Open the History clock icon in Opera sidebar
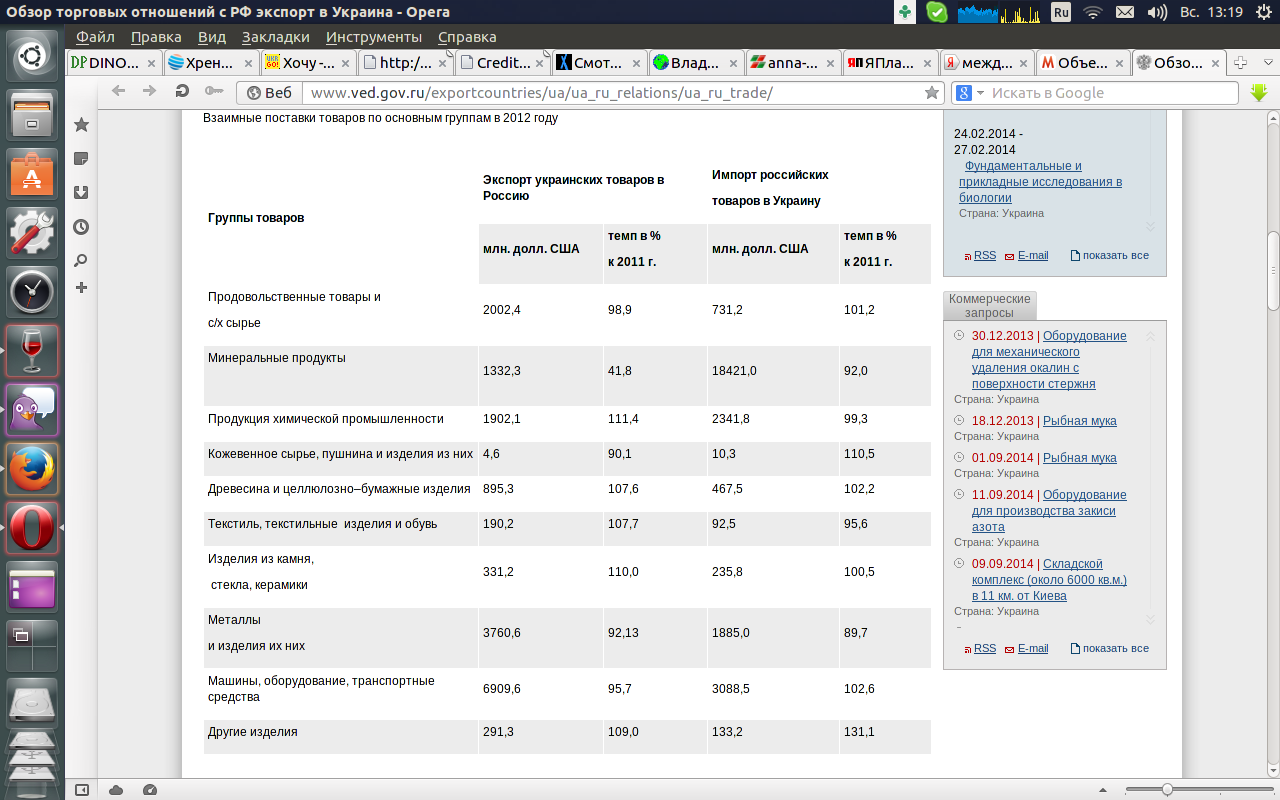1280x800 pixels. pyautogui.click(x=81, y=227)
